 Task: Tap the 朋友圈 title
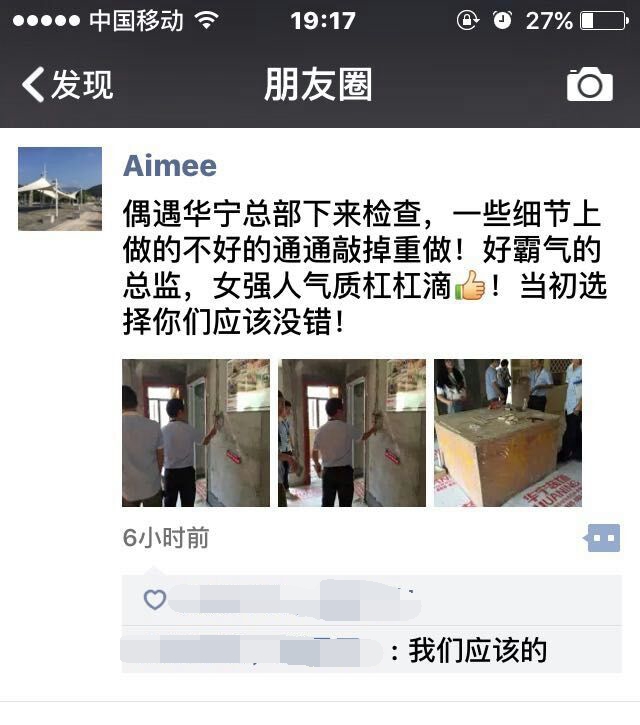[318, 85]
